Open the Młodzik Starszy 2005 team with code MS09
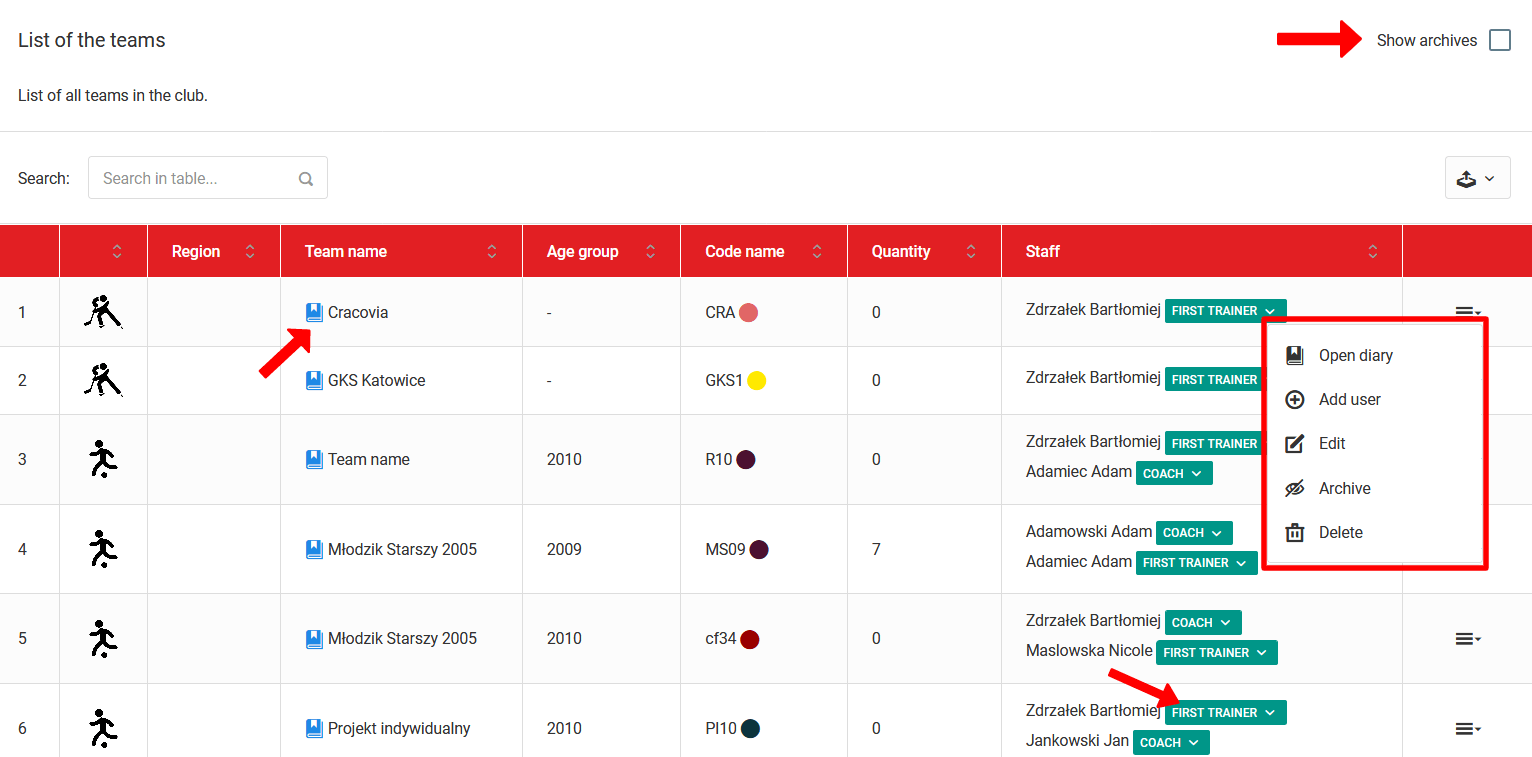 [402, 549]
